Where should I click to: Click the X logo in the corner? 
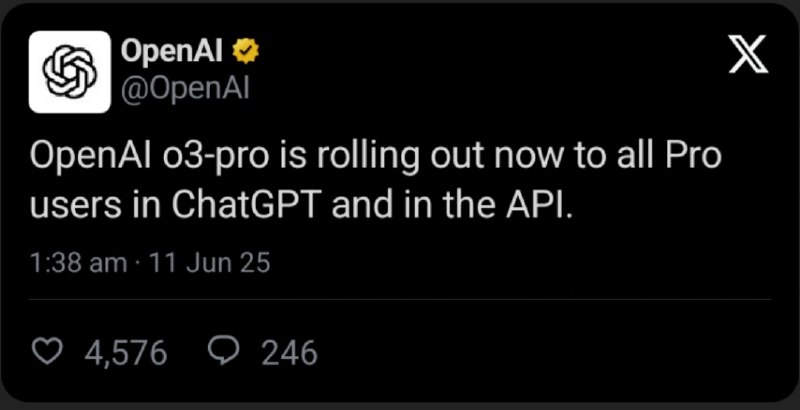[x=748, y=55]
